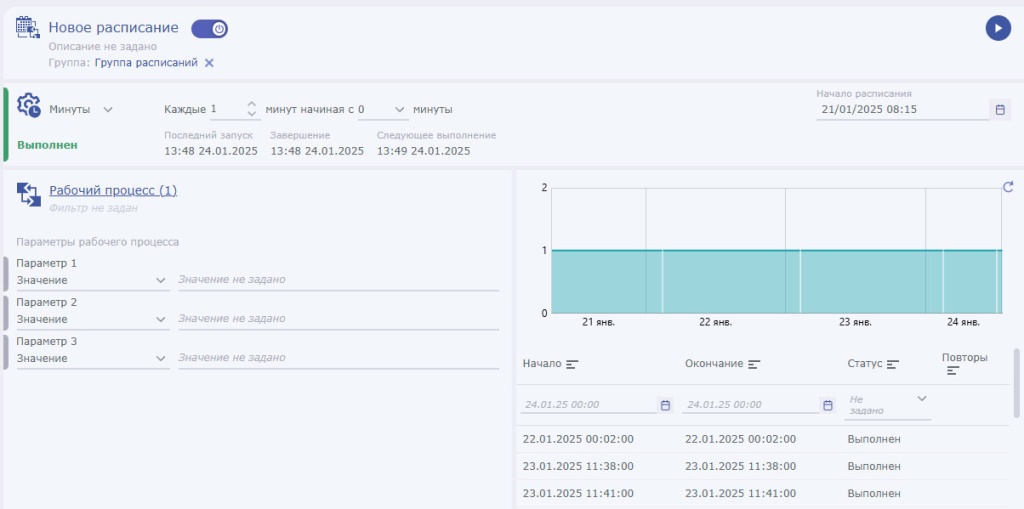This screenshot has width=1024, height=509.
Task: Open calendar picker for Начало расписания
Action: (x=1000, y=110)
